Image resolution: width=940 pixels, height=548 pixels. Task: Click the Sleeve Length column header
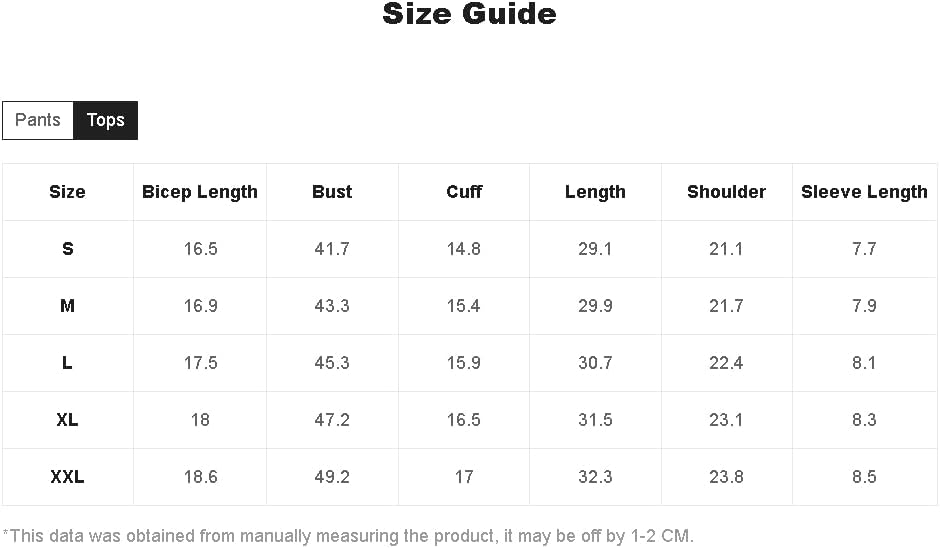864,192
